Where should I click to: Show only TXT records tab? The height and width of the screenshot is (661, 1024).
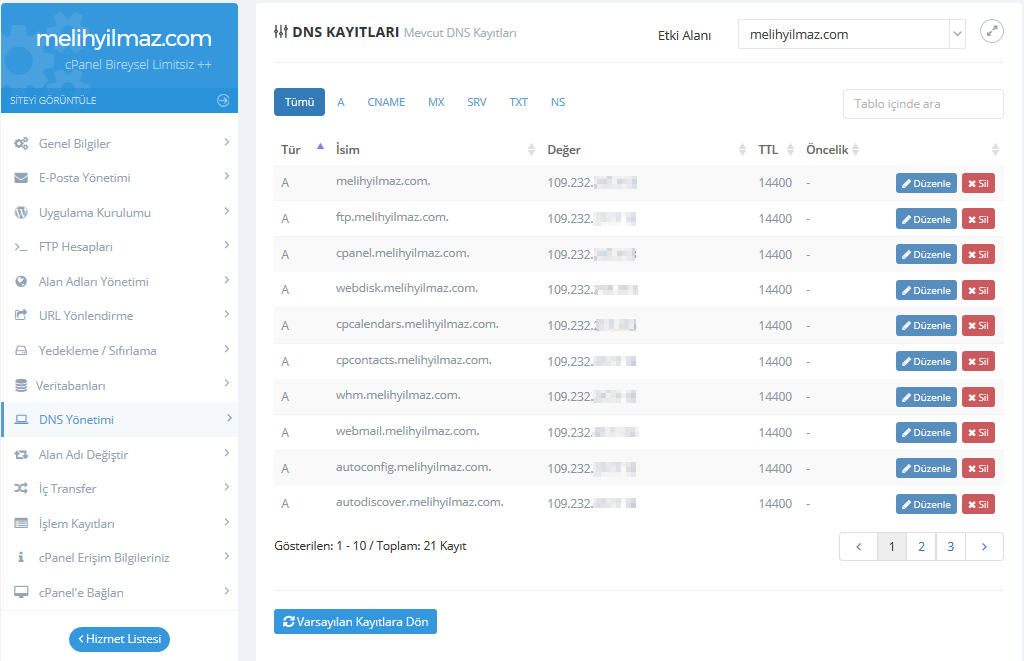518,102
